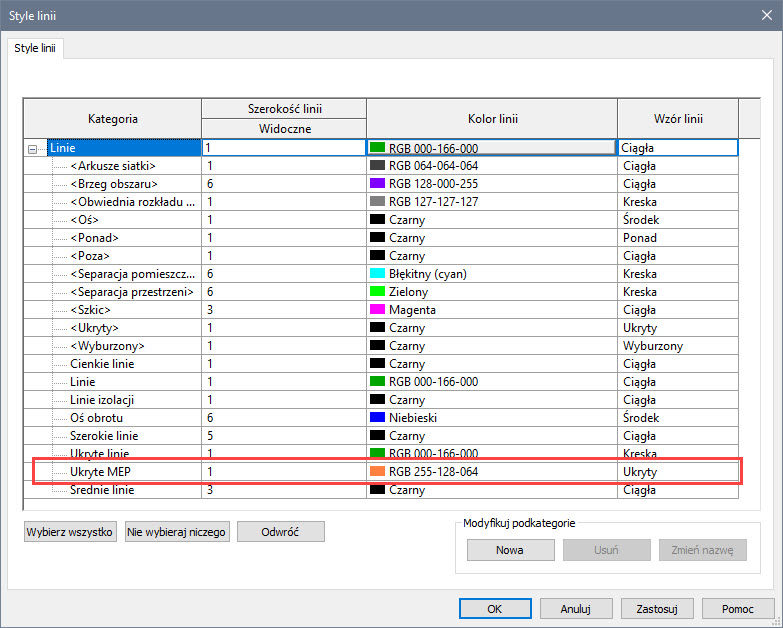Switch to the Style linii tab
The width and height of the screenshot is (783, 628).
point(35,48)
